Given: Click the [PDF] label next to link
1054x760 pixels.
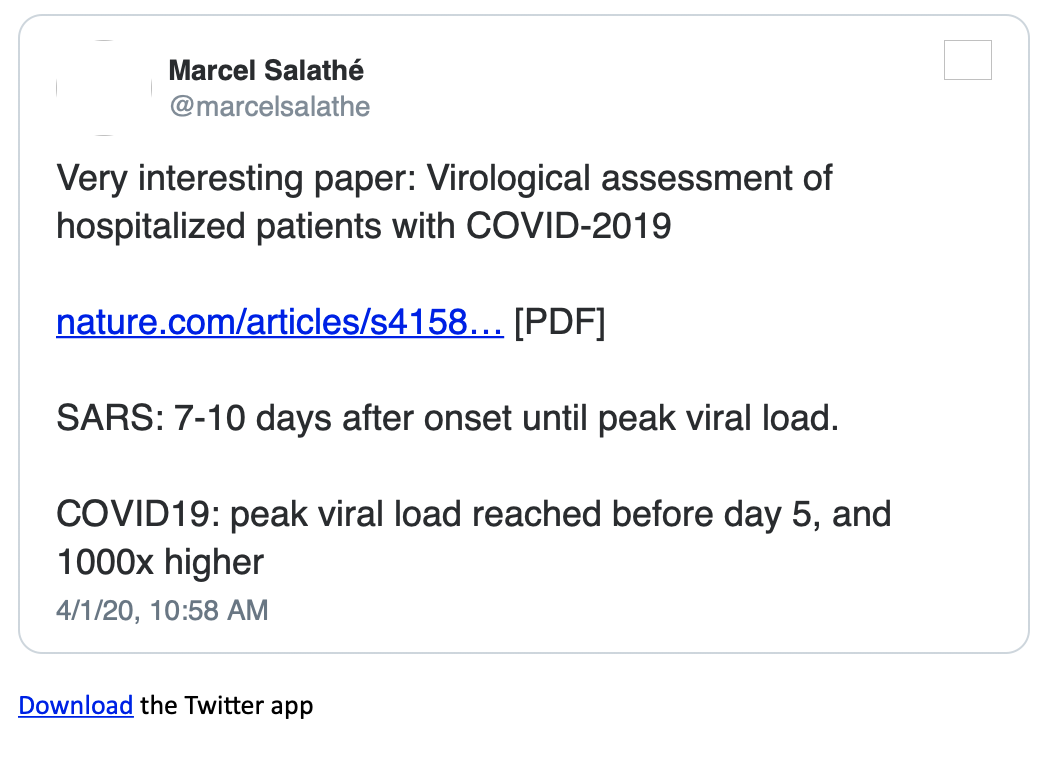Looking at the screenshot, I should point(559,323).
